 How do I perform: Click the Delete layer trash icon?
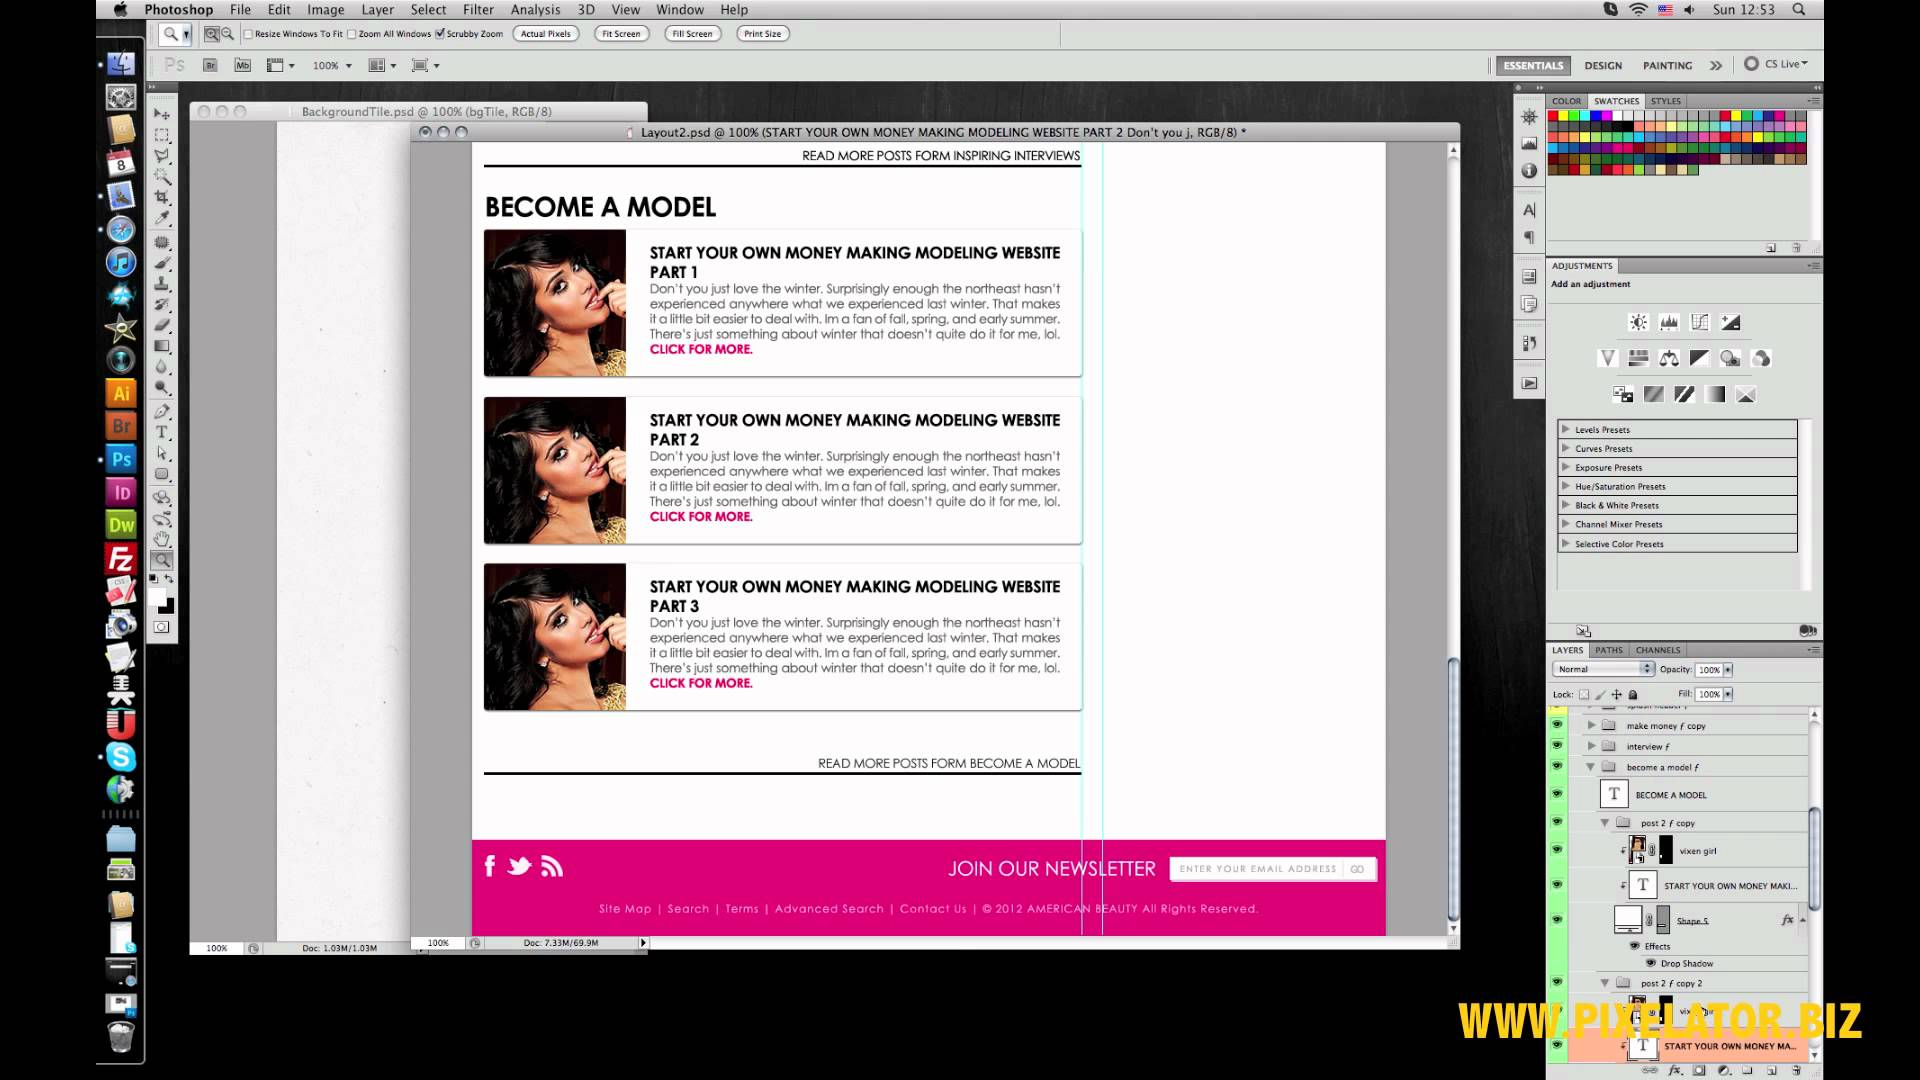(x=1797, y=1070)
